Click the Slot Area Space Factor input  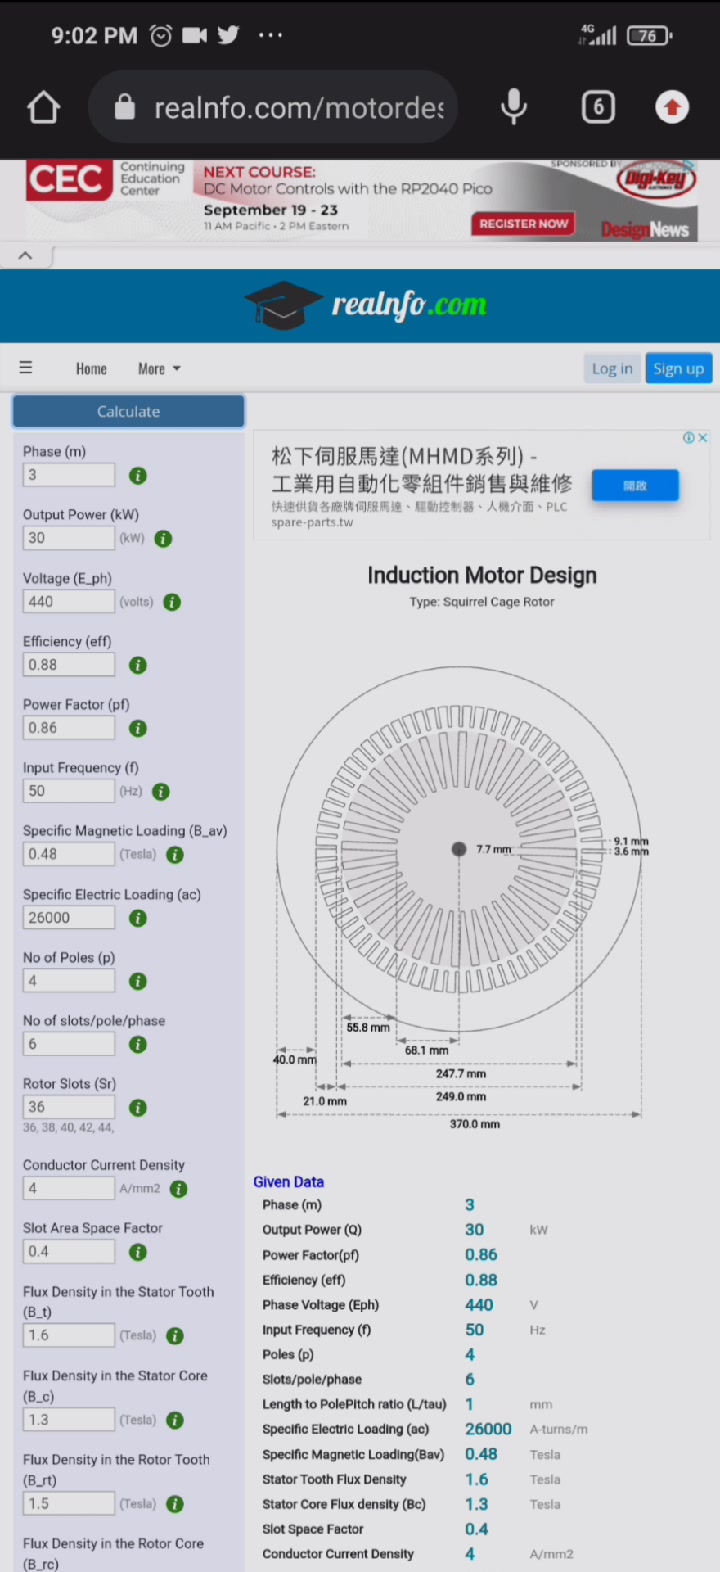pos(69,1251)
